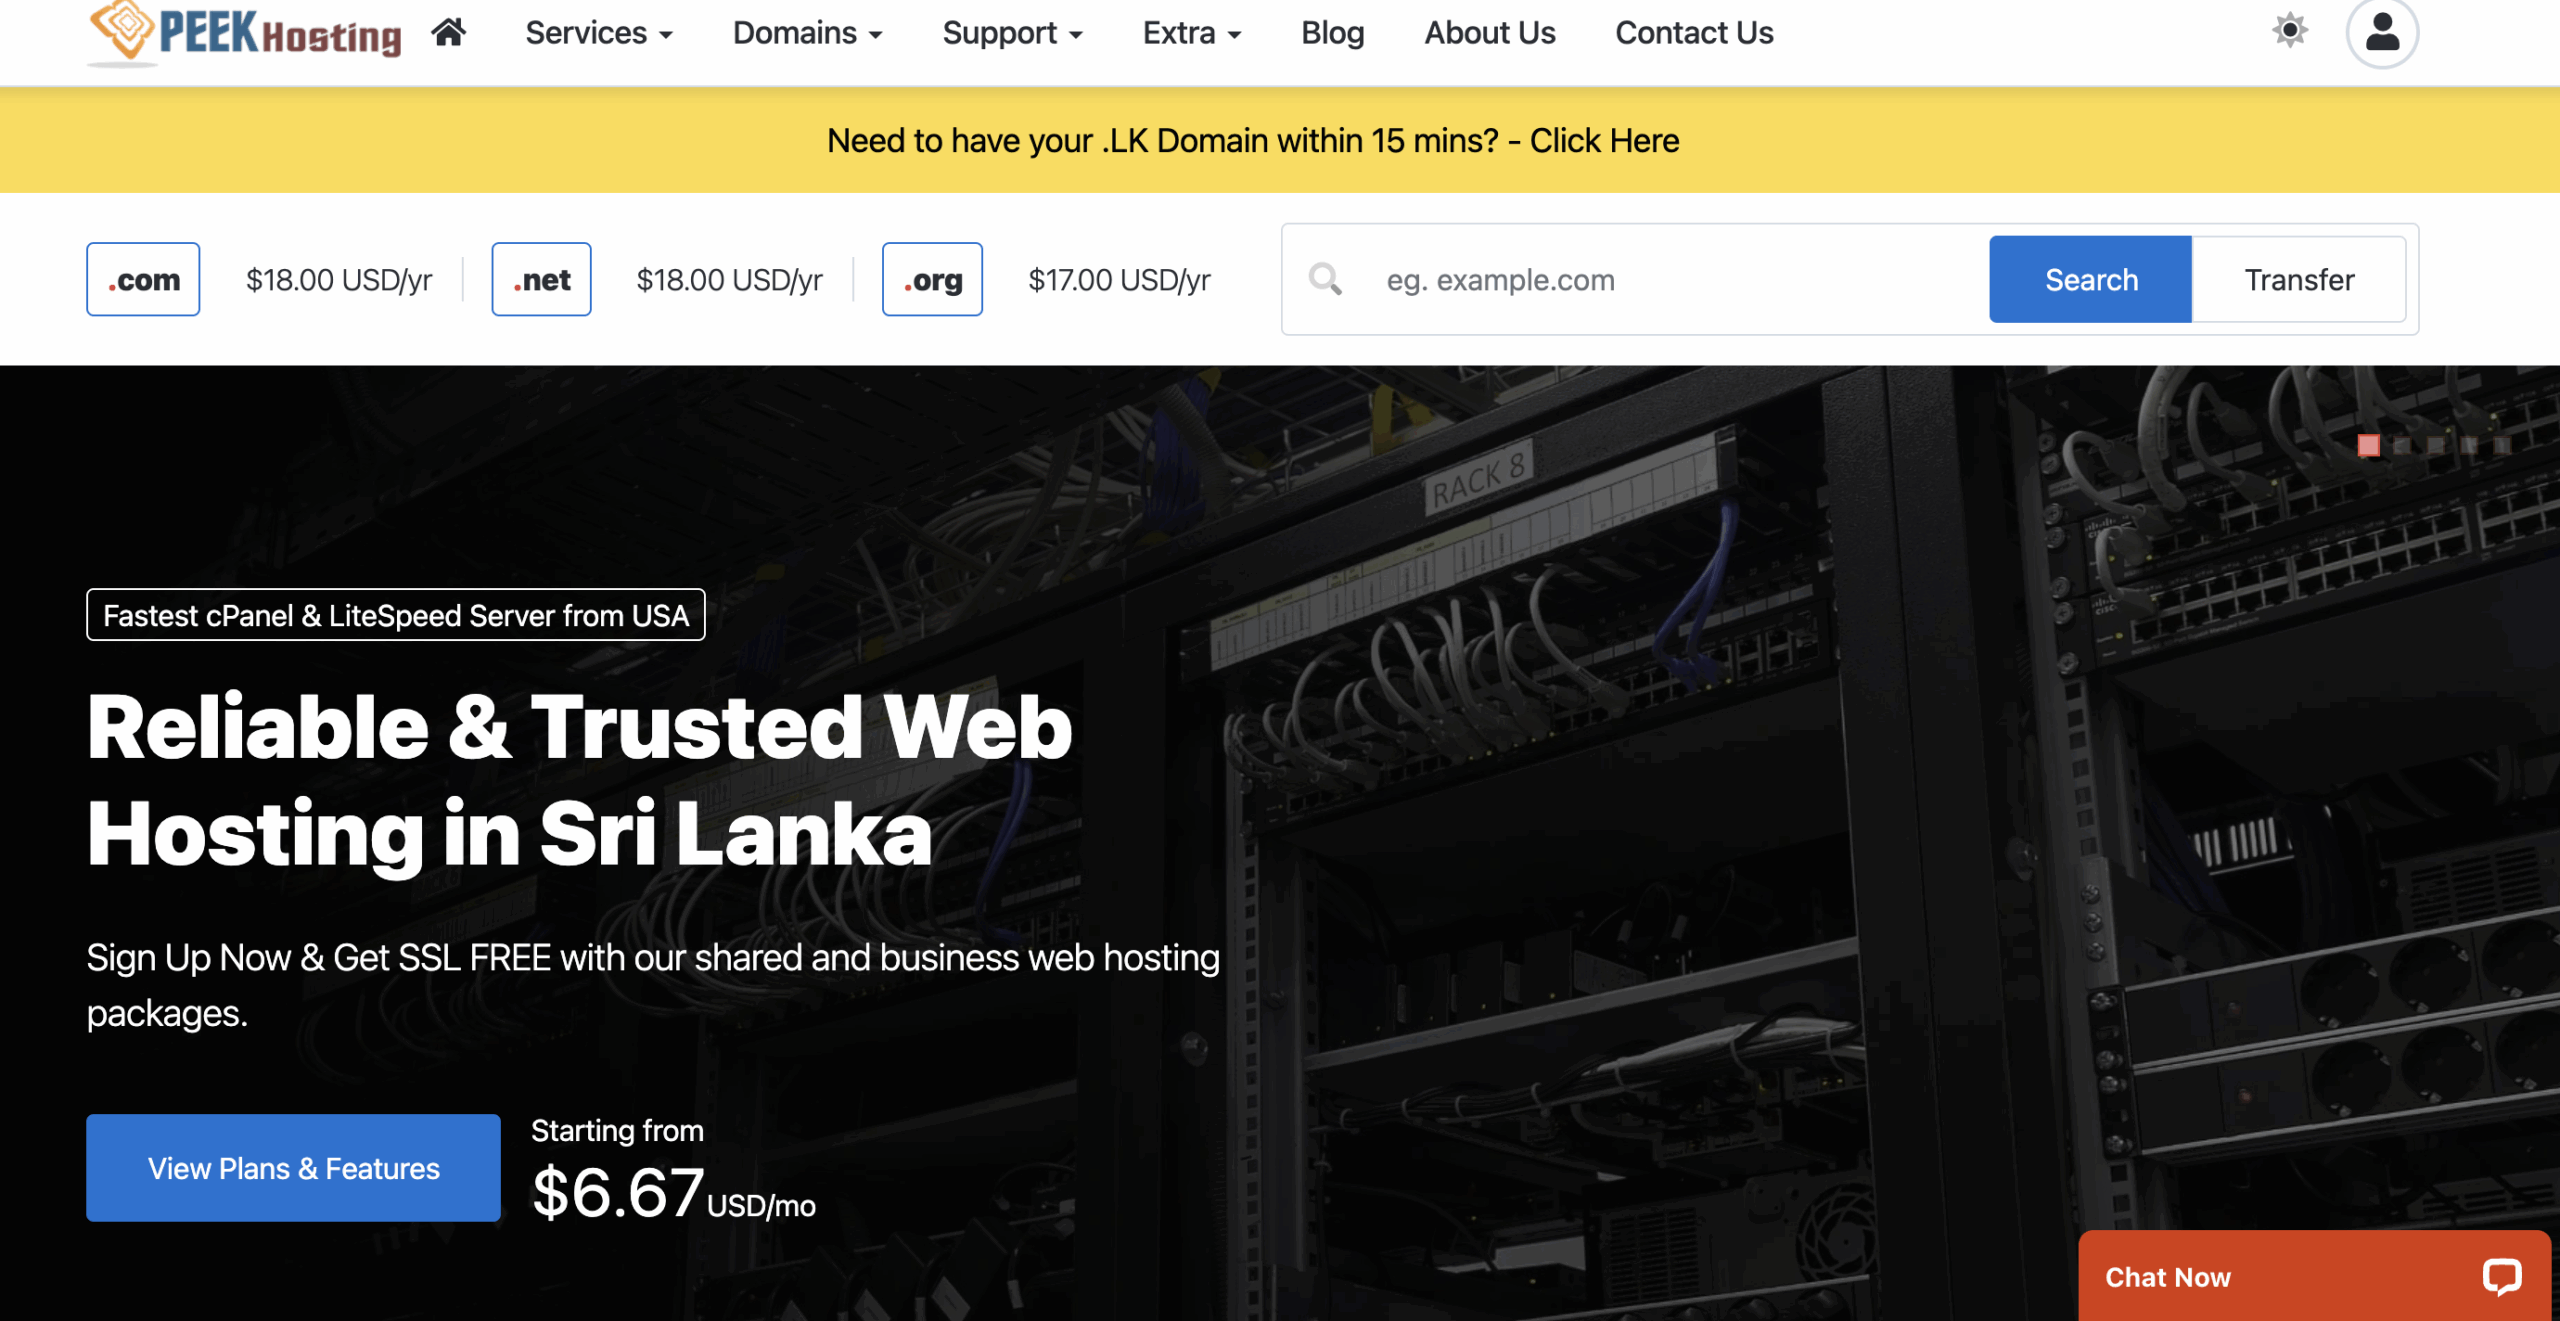Screen dimensions: 2560x1321
Task: Go to home via house icon
Action: [x=448, y=33]
